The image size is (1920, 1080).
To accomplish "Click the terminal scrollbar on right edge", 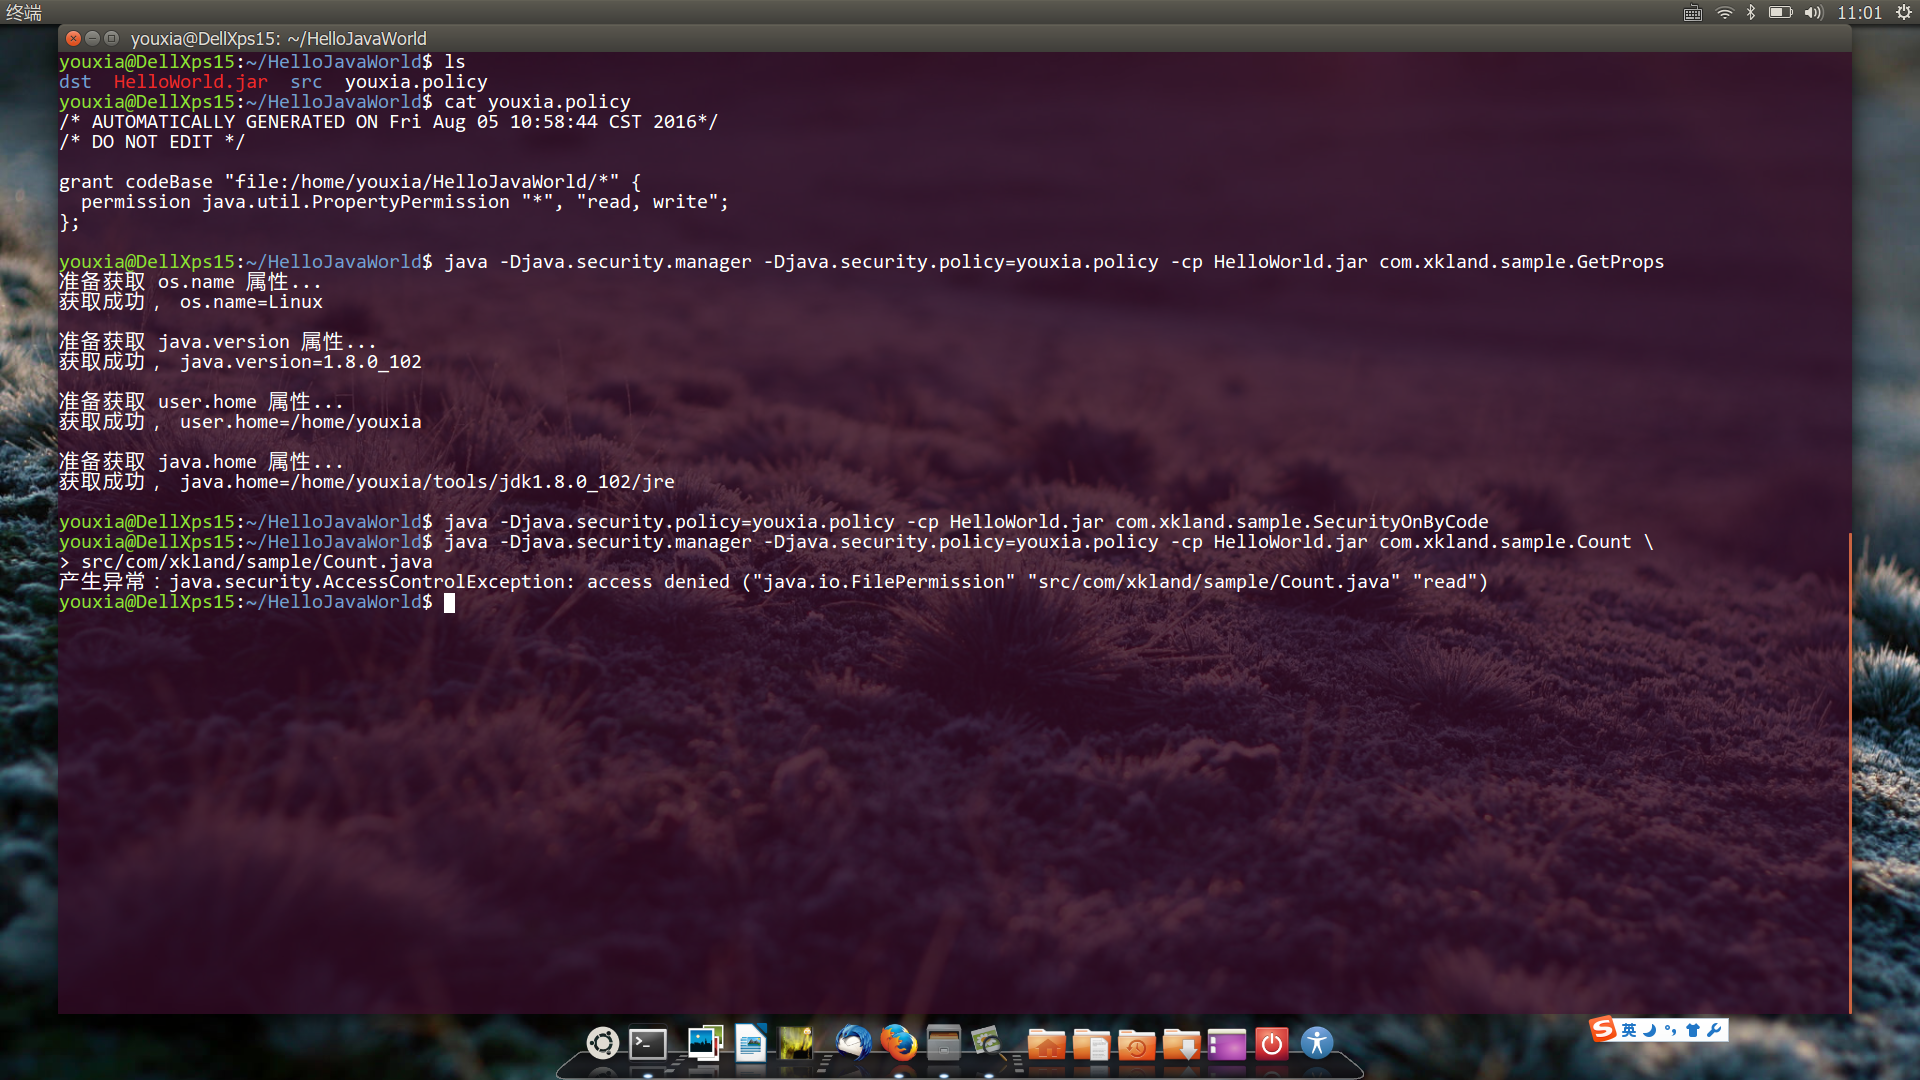I will 1849,772.
